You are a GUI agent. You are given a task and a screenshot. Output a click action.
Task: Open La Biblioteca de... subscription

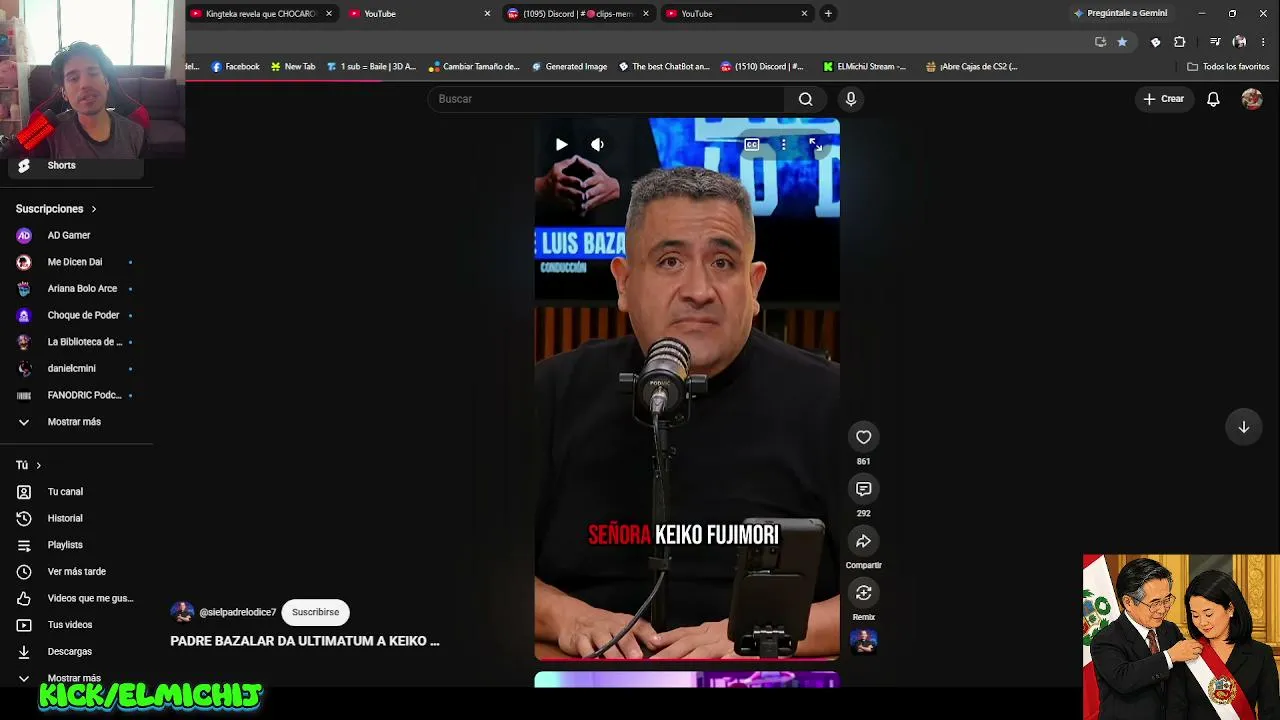coord(76,342)
